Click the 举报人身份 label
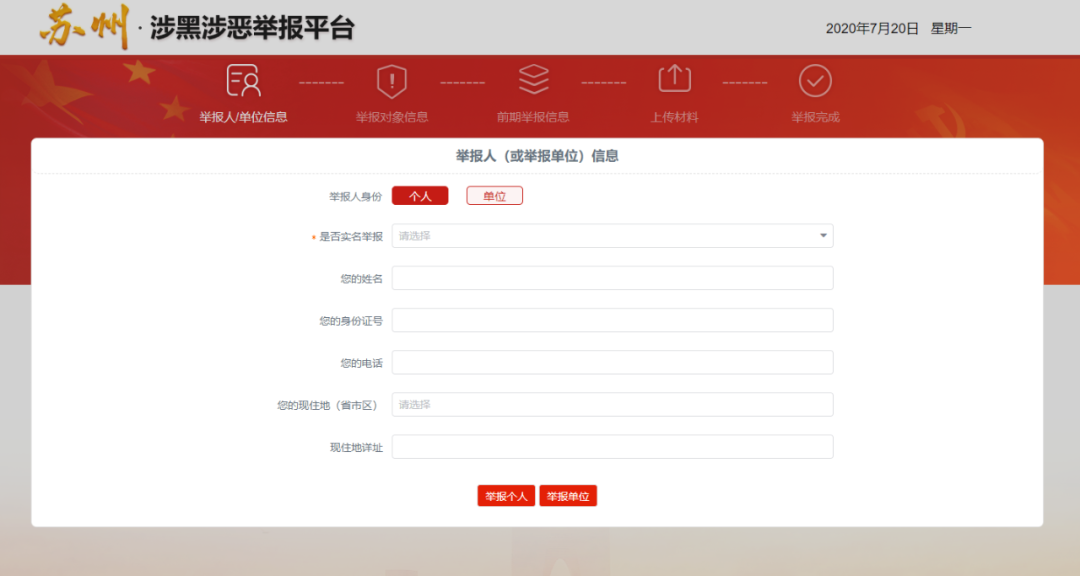This screenshot has height=576, width=1080. [355, 196]
